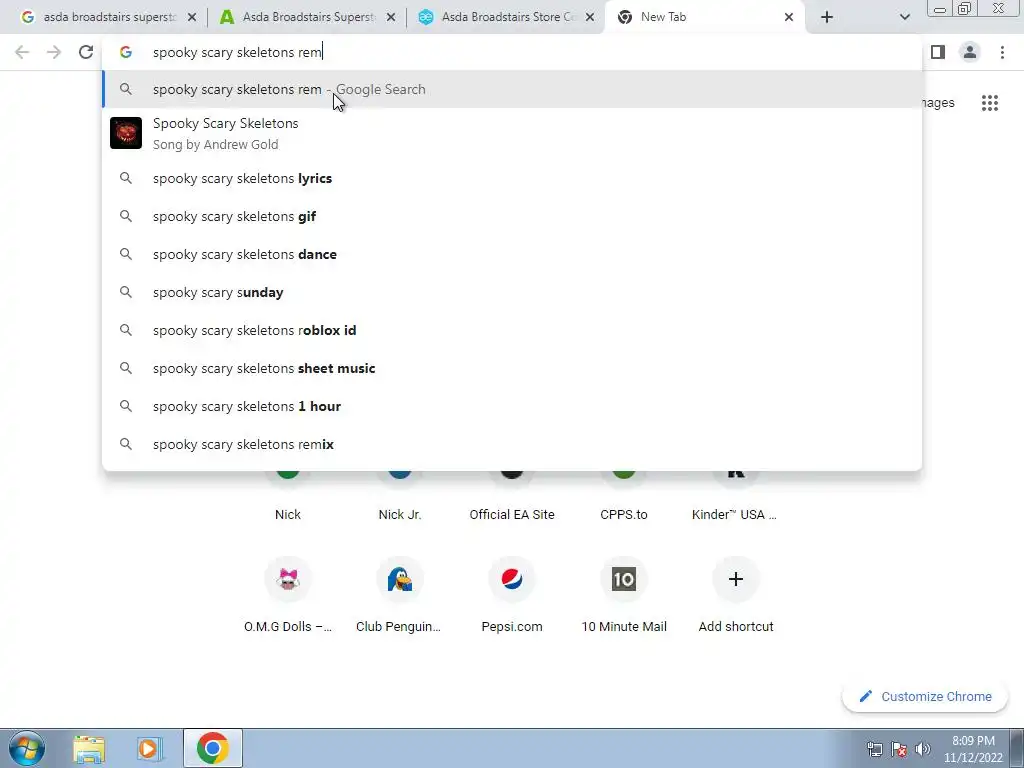Screen dimensions: 1024x768
Task: Select 'spooky scary skeletons lyrics' suggestion
Action: (x=512, y=178)
